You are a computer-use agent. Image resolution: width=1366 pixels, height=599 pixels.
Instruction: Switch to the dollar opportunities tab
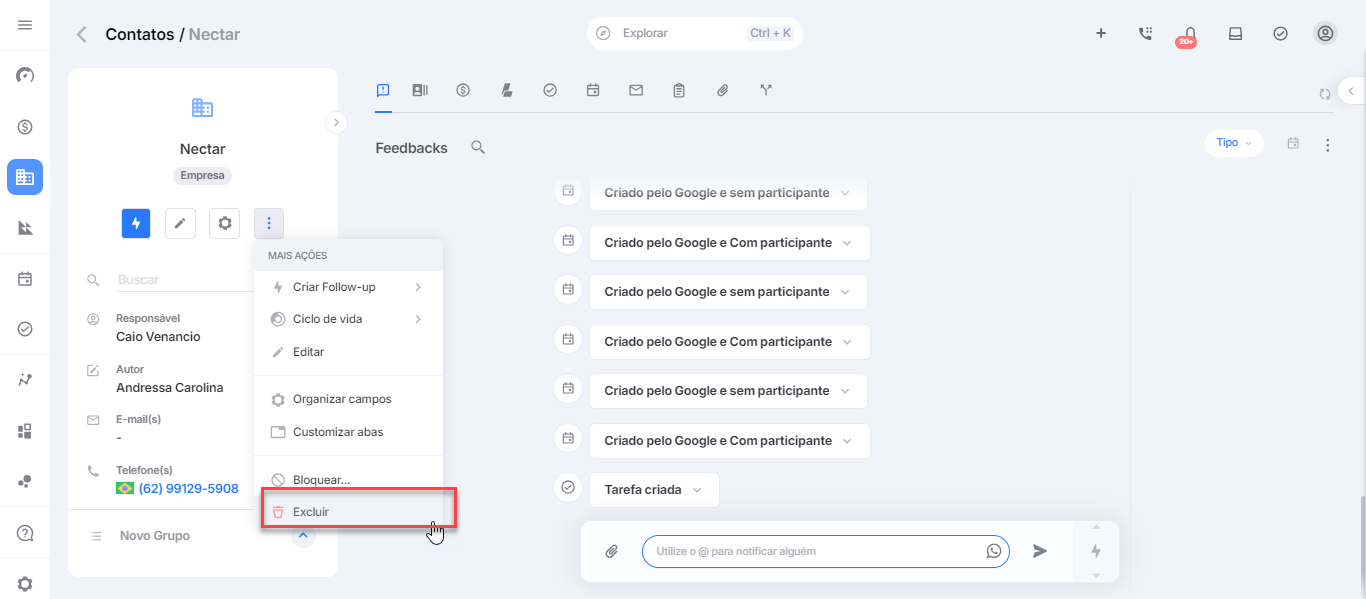pos(463,90)
